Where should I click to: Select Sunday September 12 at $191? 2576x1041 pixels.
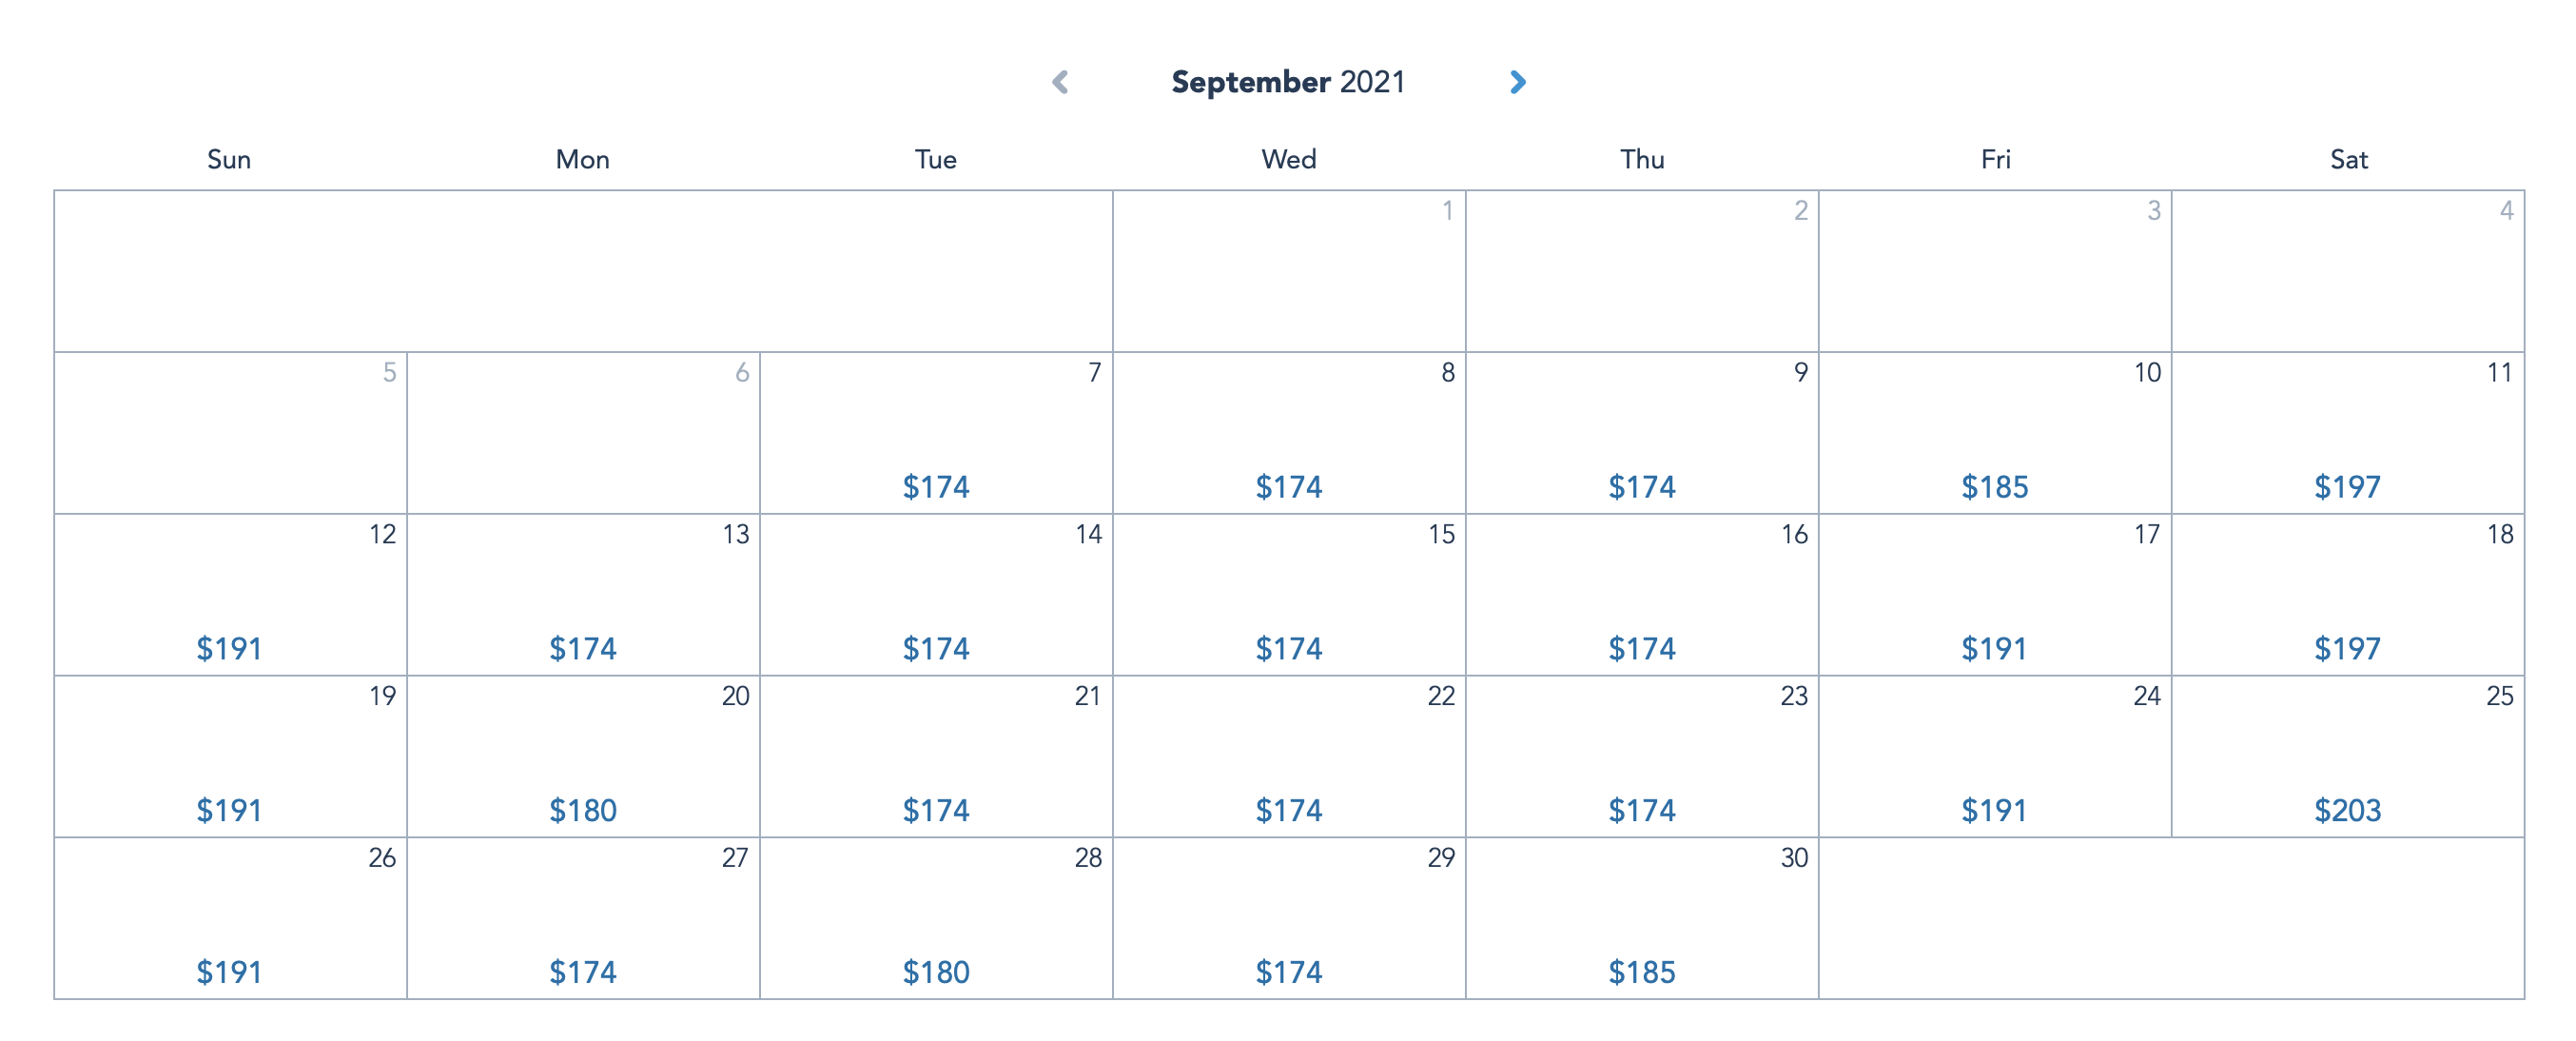(x=230, y=595)
